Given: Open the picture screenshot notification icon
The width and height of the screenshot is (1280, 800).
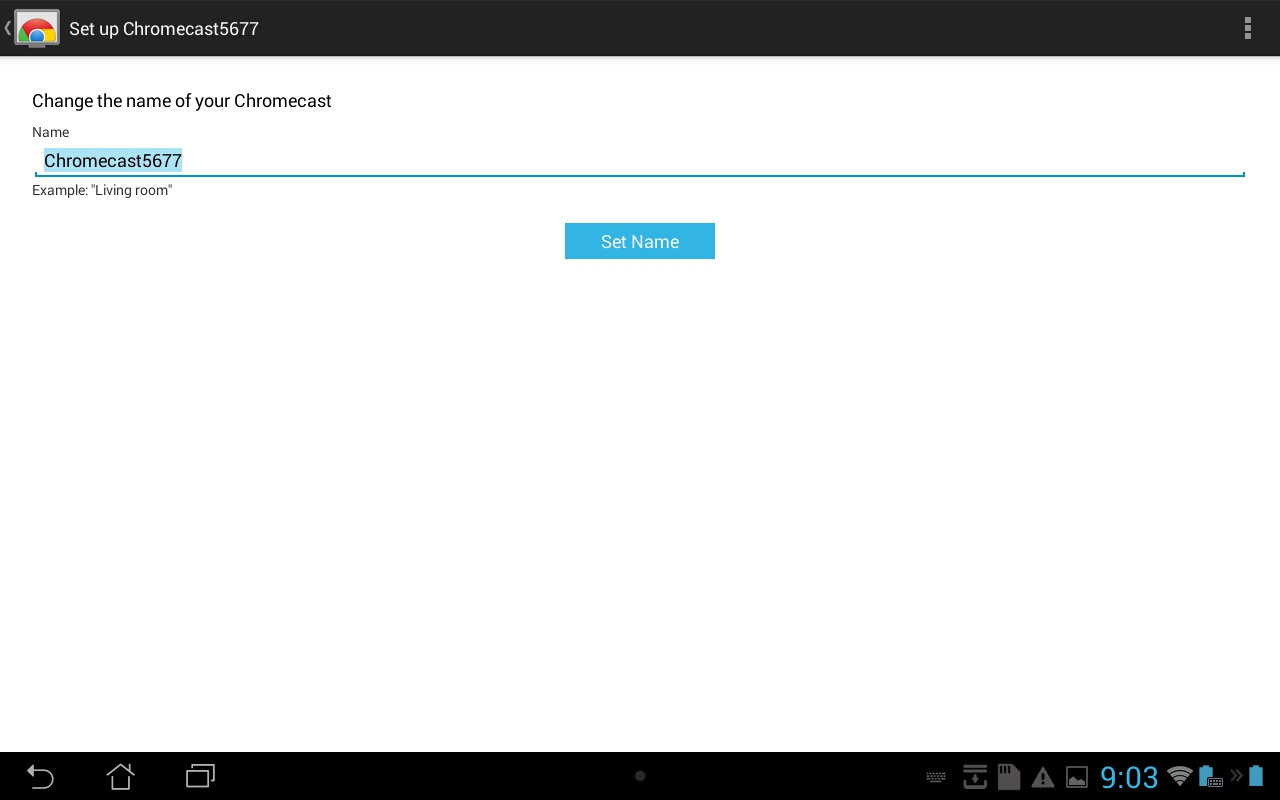Looking at the screenshot, I should 1077,777.
